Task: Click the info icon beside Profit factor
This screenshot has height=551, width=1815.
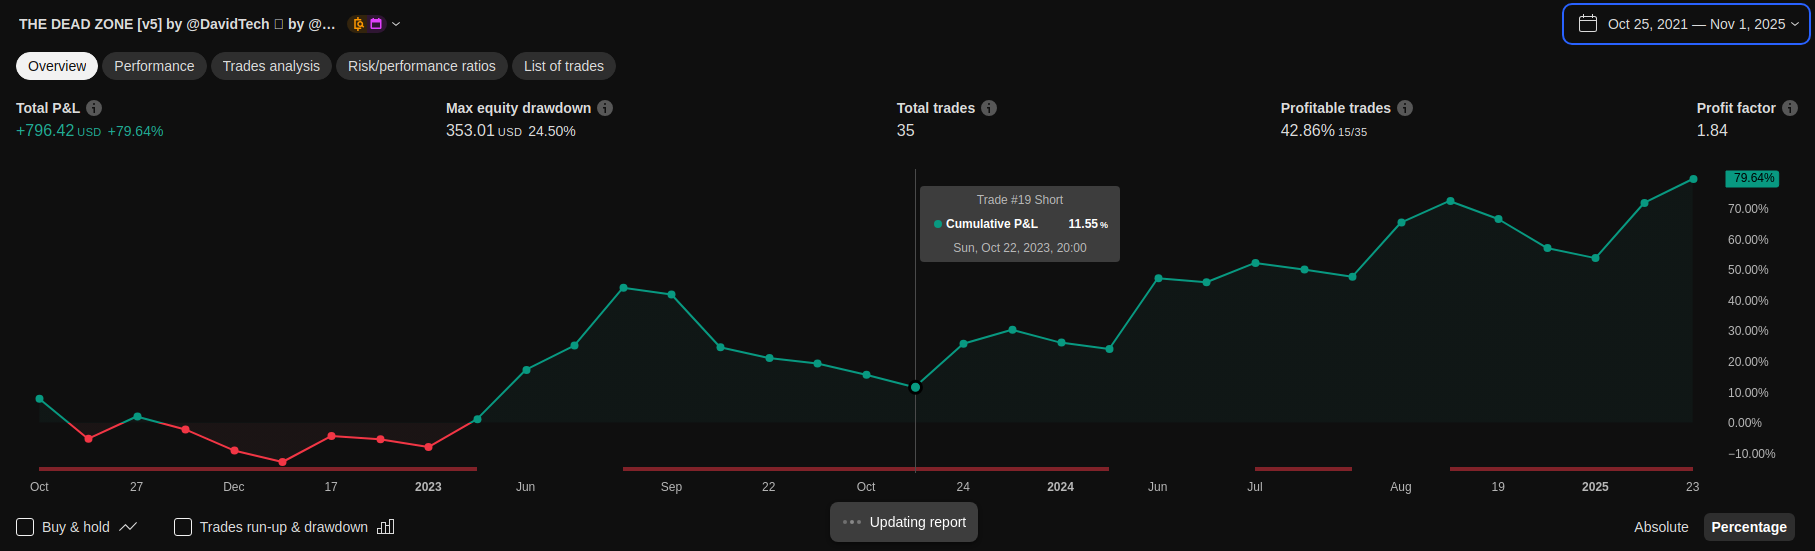Action: (1790, 108)
